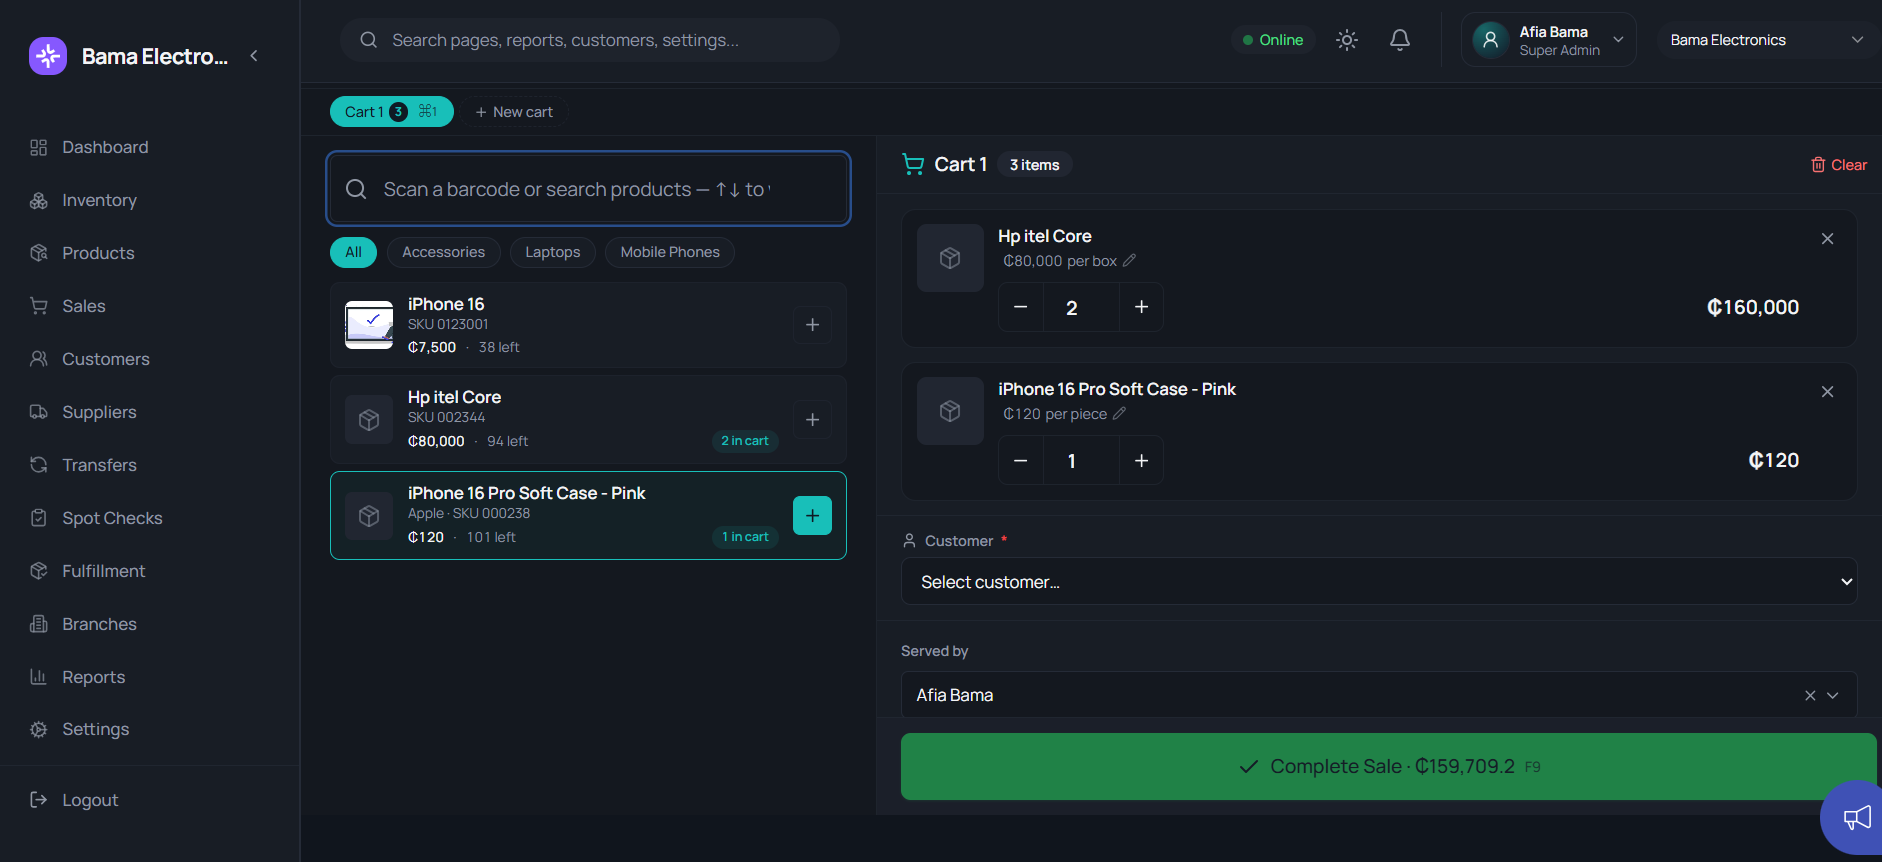The width and height of the screenshot is (1882, 862).
Task: Add Hp itel Core from product list
Action: coord(812,420)
